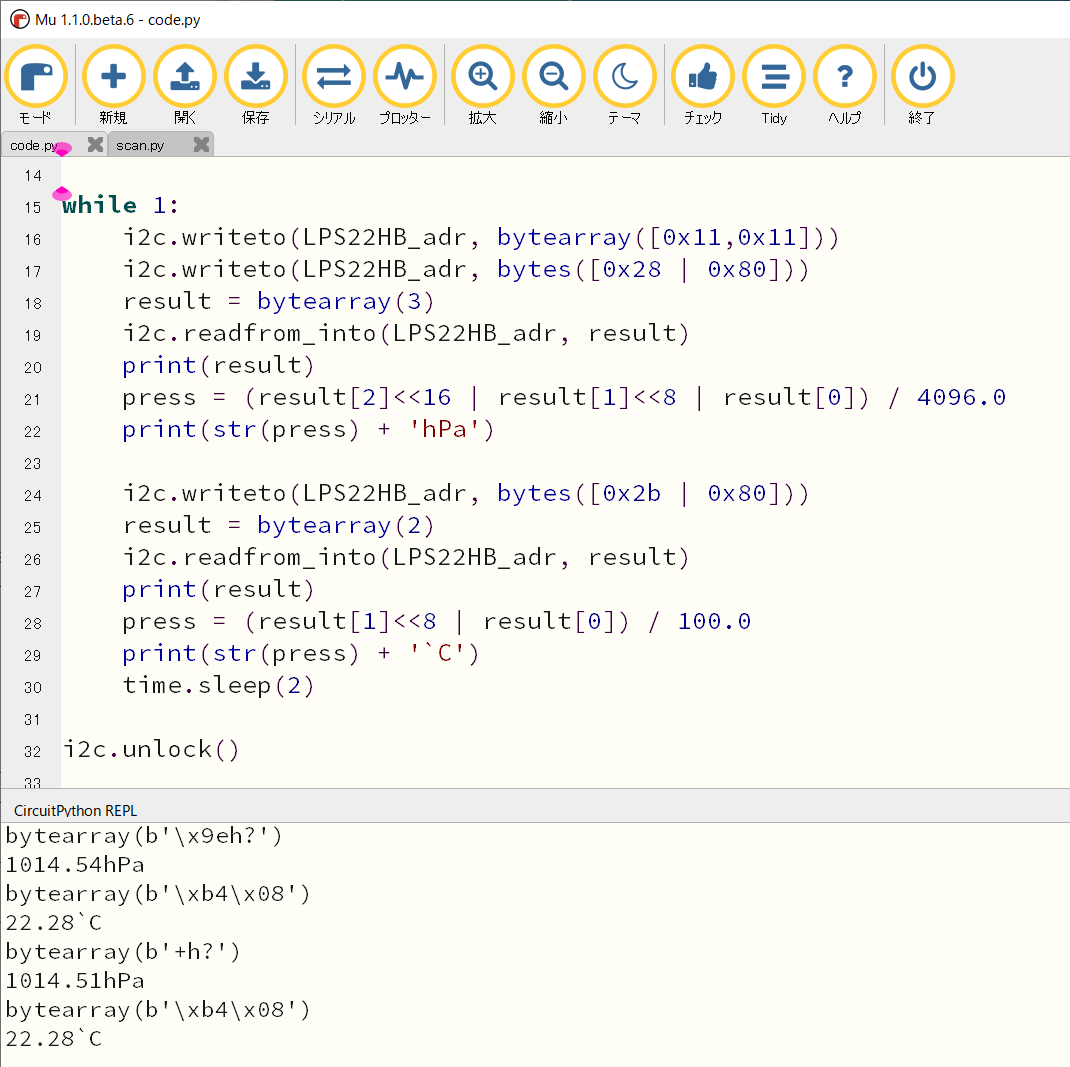Close the scan.py tab
This screenshot has width=1070, height=1067.
tap(200, 145)
